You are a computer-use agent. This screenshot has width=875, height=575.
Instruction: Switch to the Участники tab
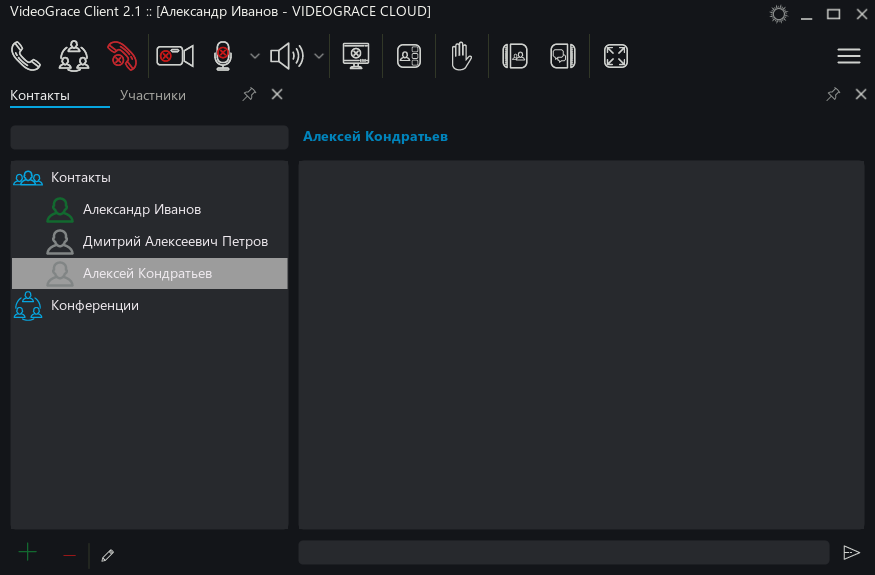click(x=153, y=96)
